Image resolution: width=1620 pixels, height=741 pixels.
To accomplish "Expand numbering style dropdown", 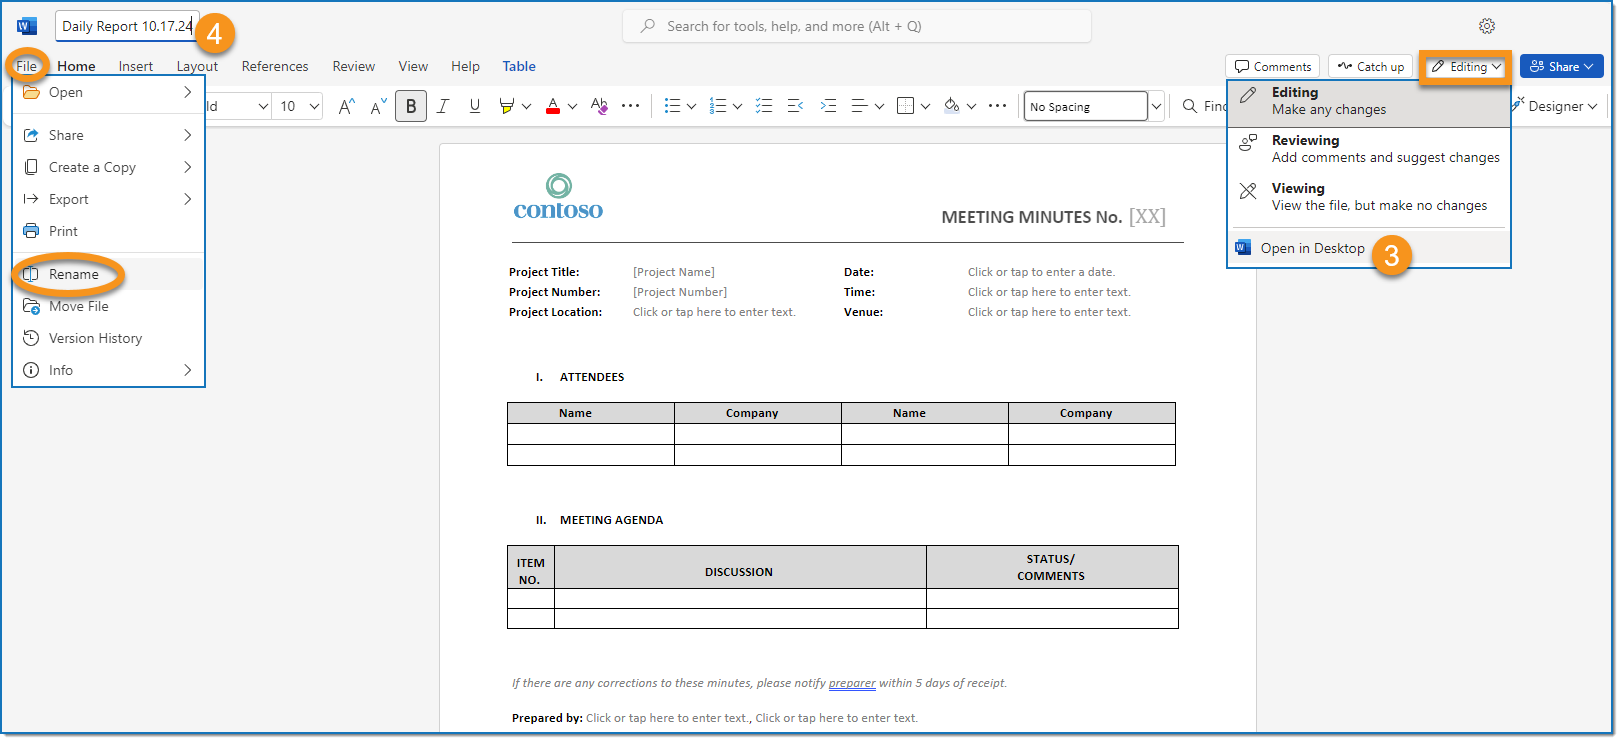I will click(737, 106).
